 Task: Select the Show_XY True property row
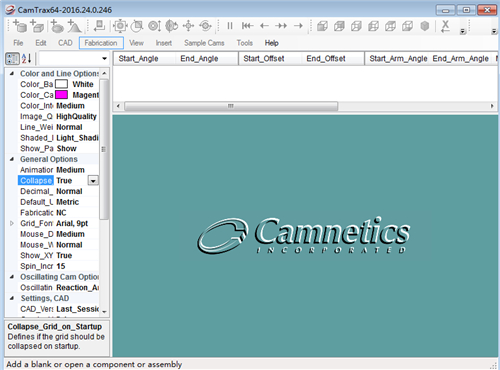click(x=58, y=255)
